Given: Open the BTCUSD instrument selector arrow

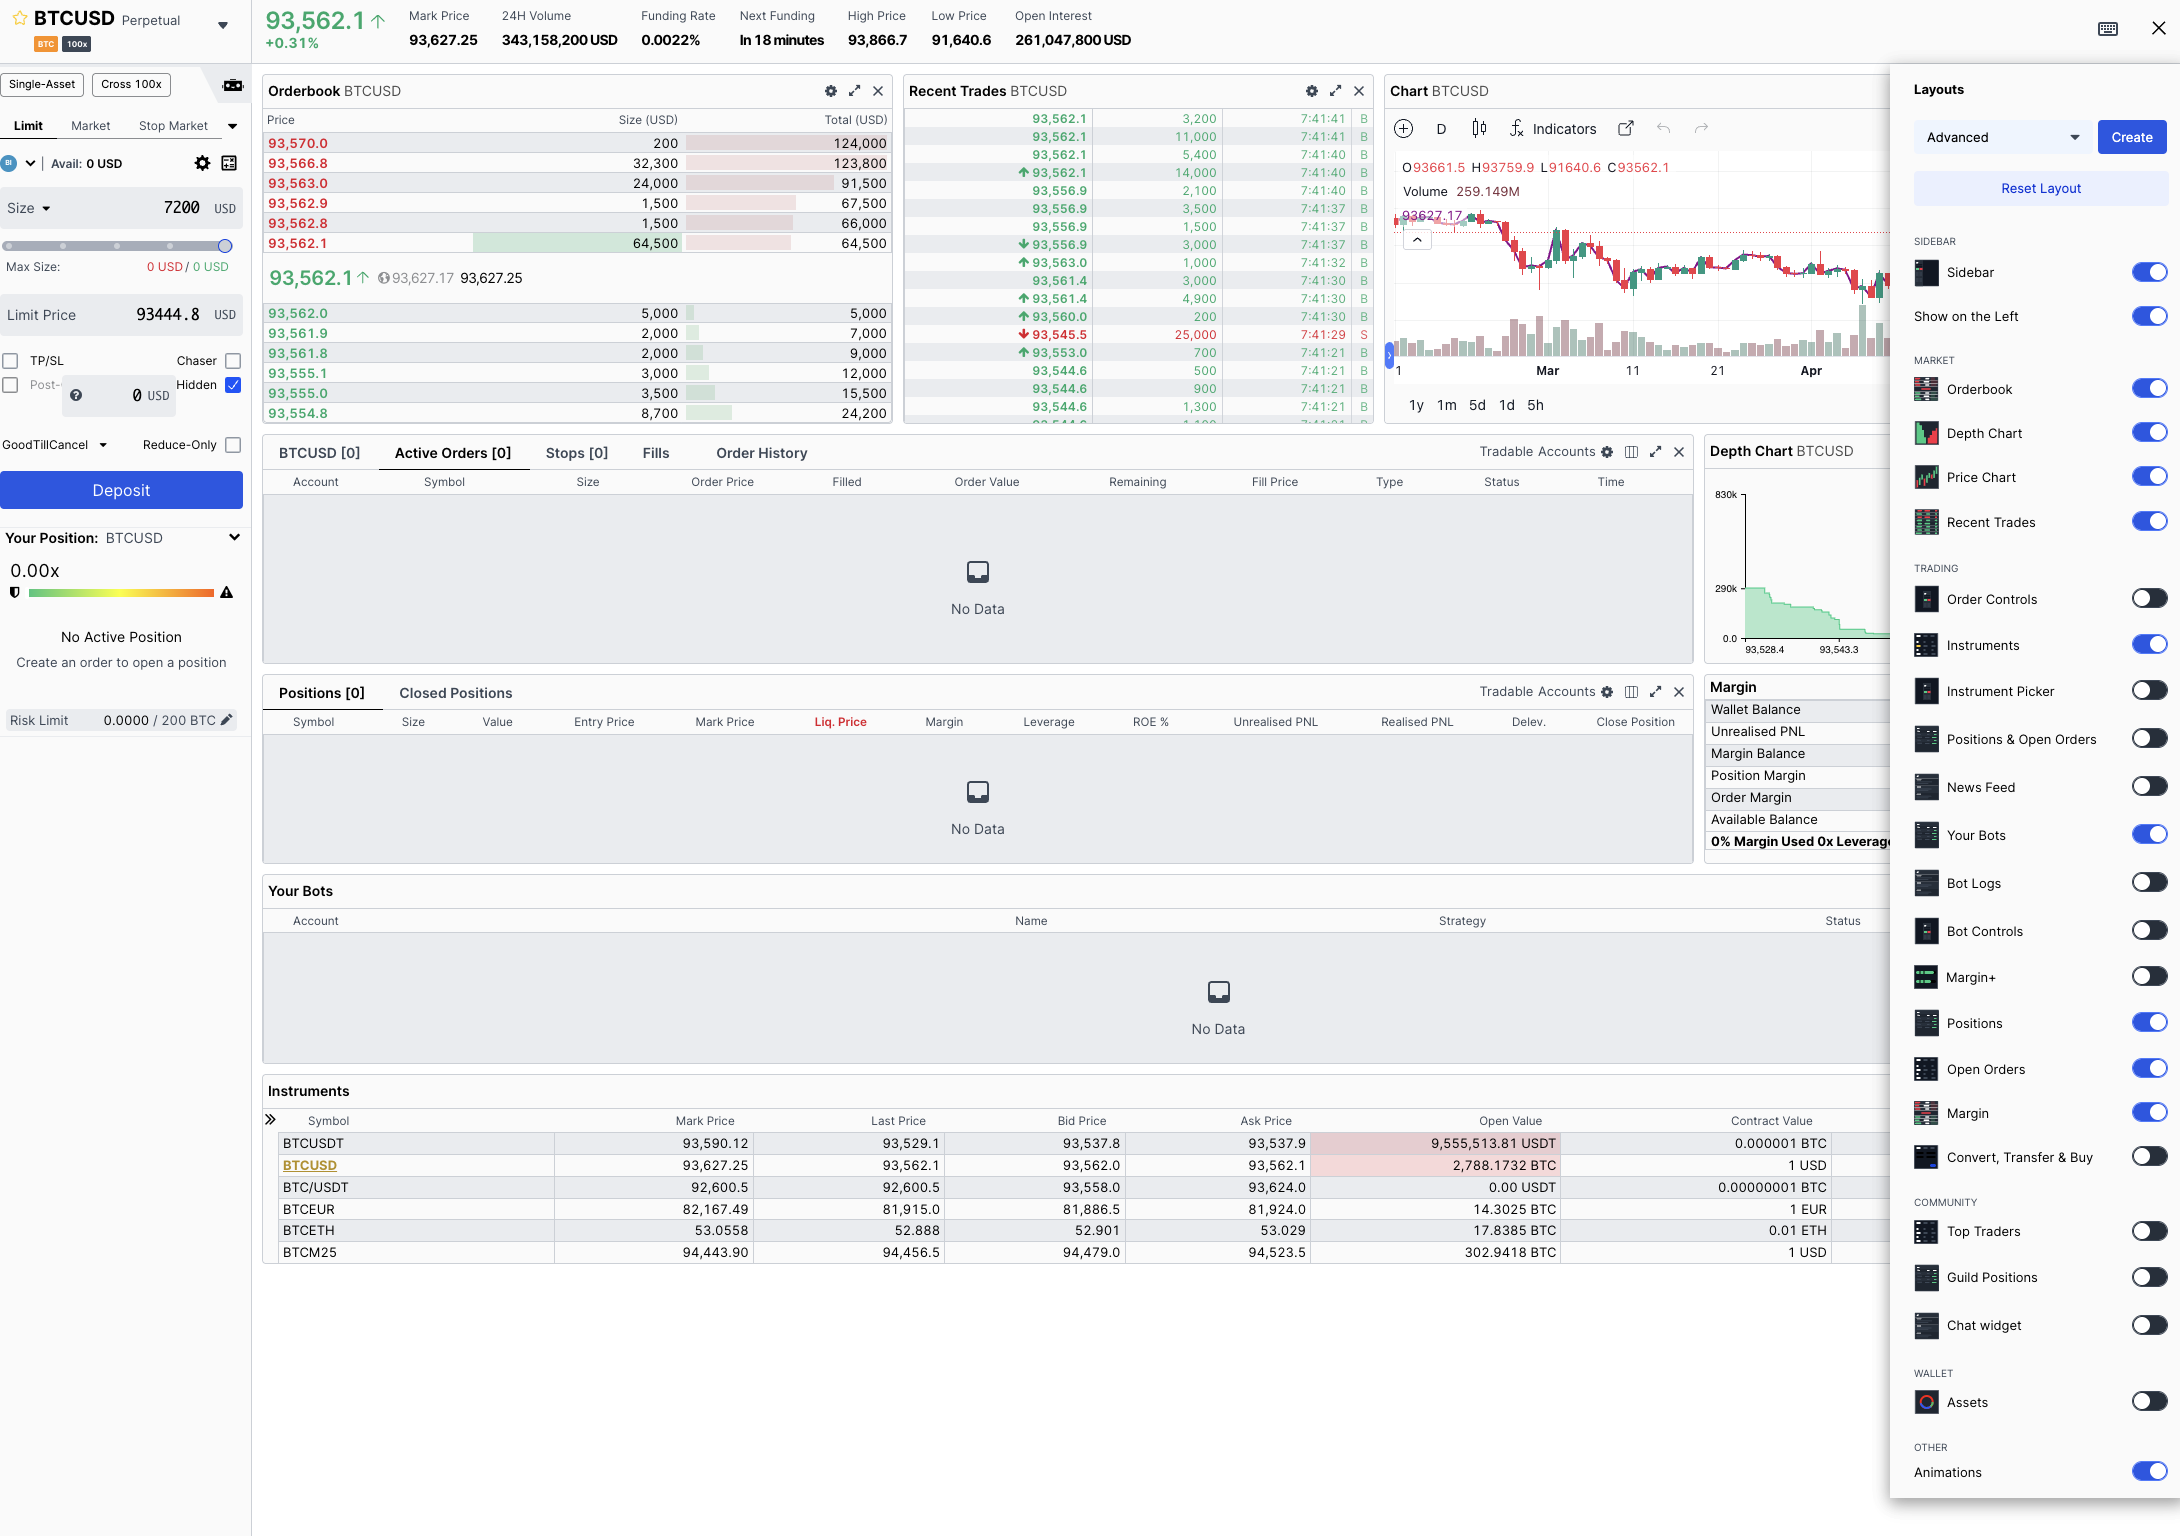Looking at the screenshot, I should [223, 26].
